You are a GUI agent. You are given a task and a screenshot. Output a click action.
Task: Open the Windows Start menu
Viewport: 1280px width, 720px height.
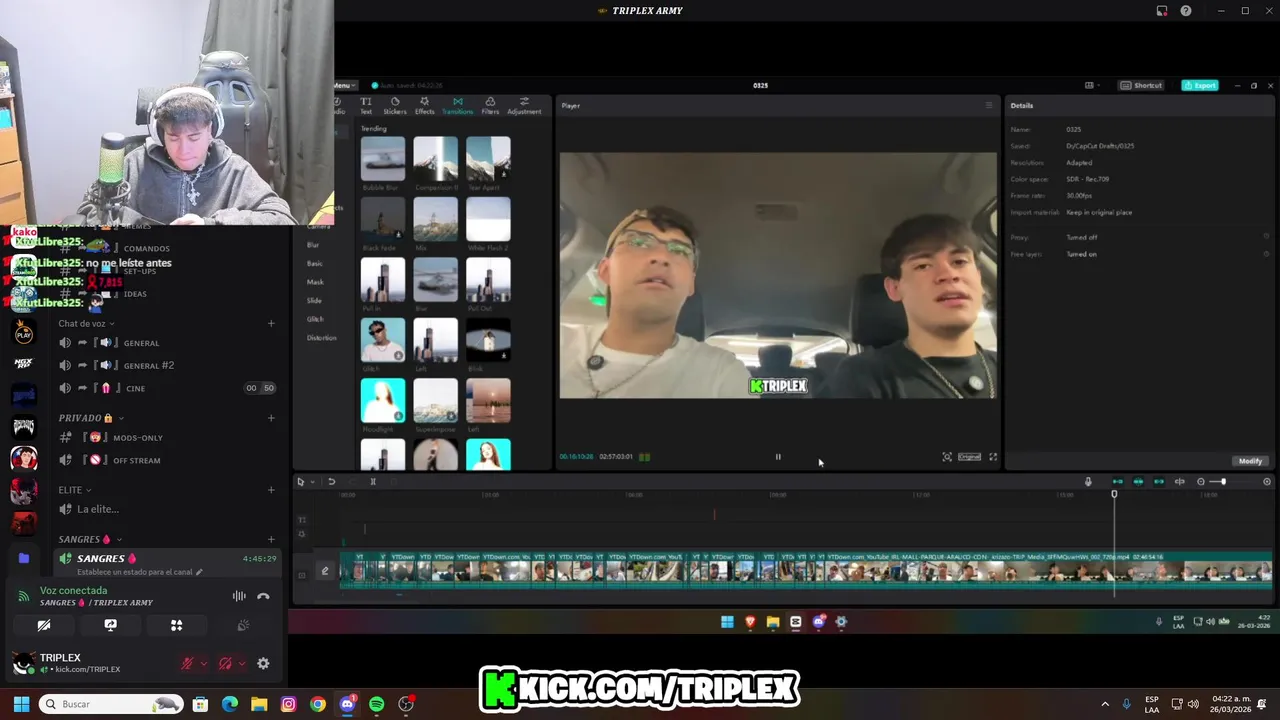(21, 704)
